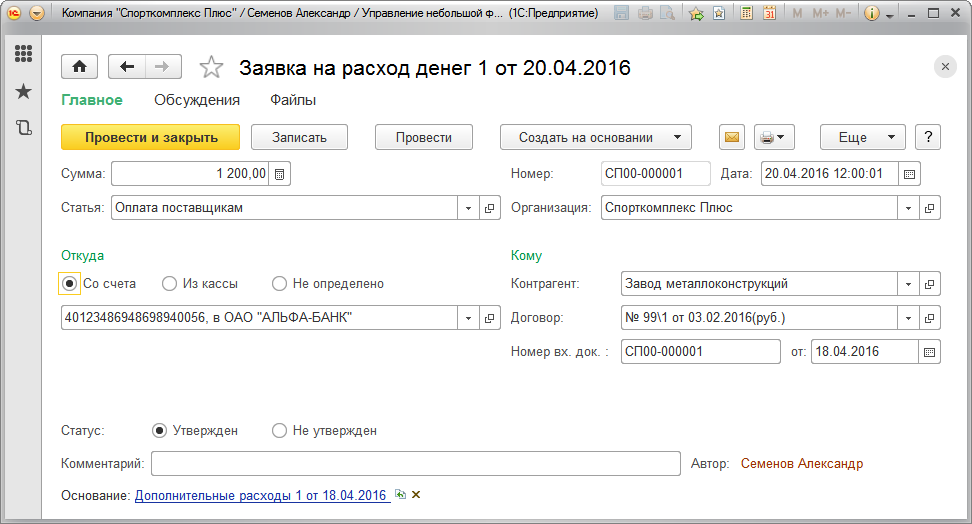Open the Создать на основании dropdown
The image size is (972, 524).
pyautogui.click(x=596, y=137)
